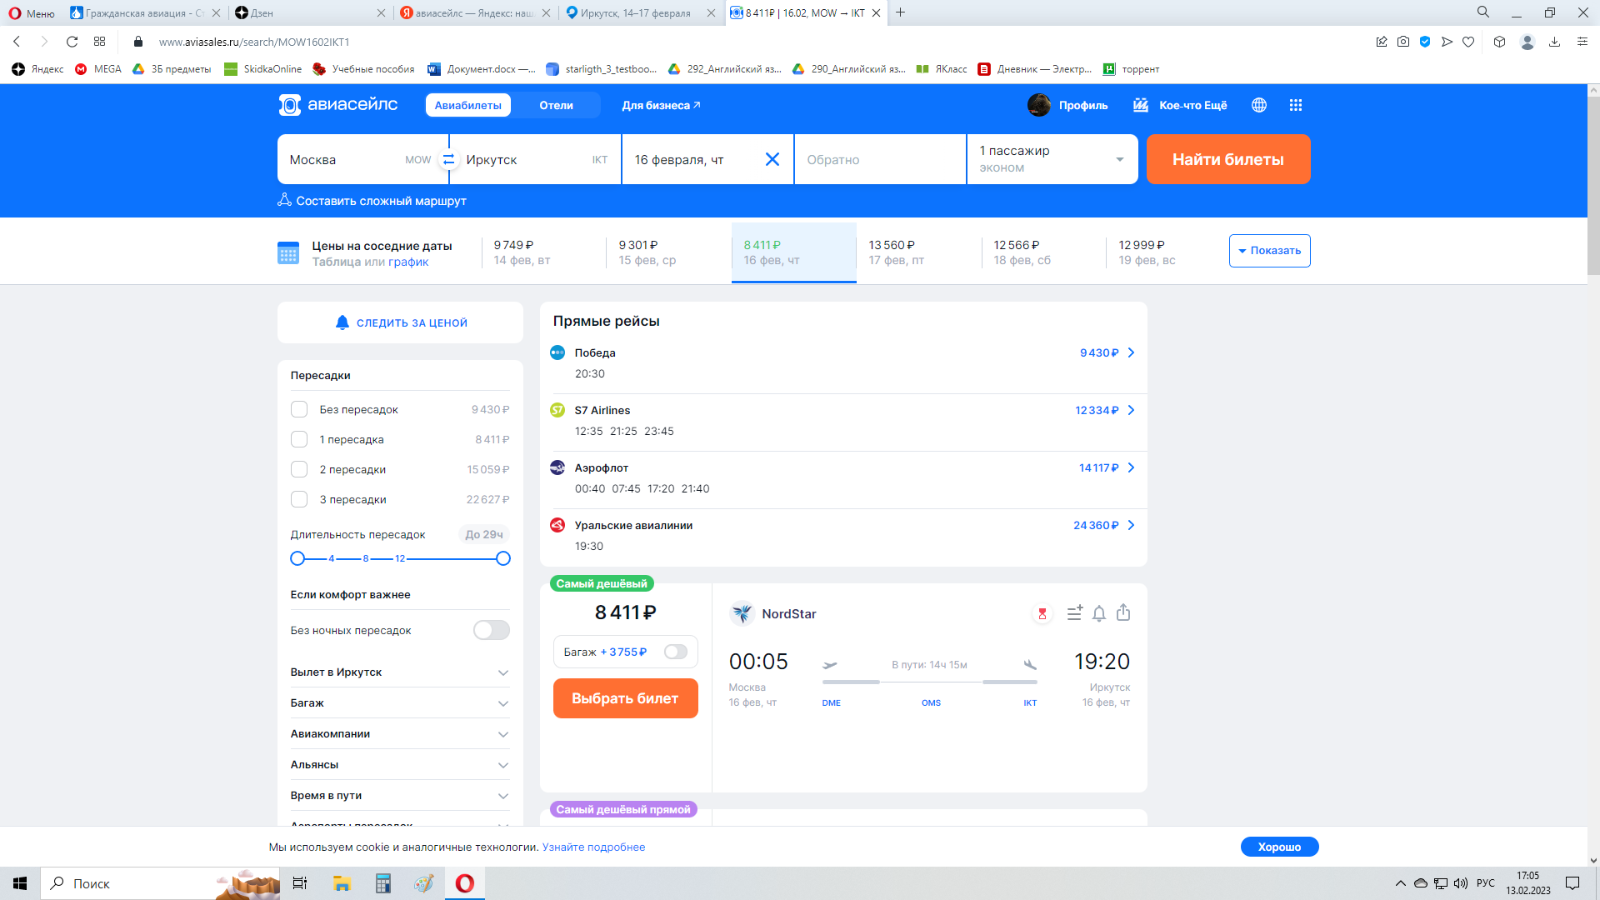Click the red hourglass icon on the ticket
1600x900 pixels.
1042,614
